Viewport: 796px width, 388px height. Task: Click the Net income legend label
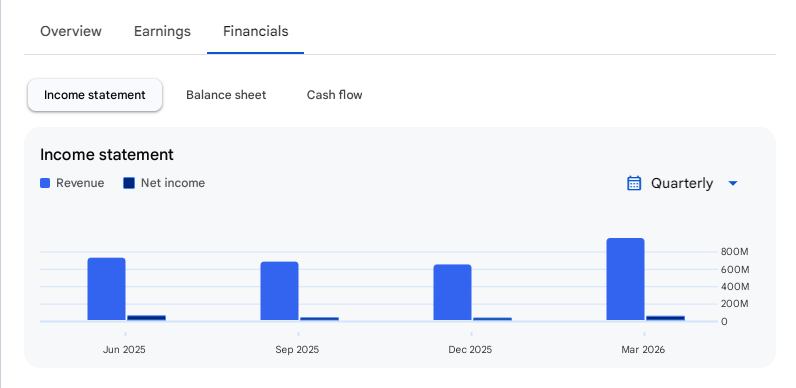[173, 183]
